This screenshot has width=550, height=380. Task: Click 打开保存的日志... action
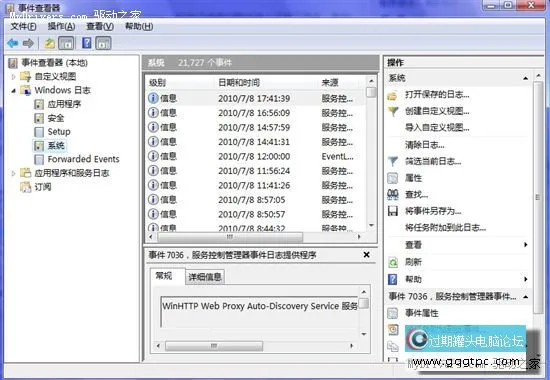tap(437, 95)
